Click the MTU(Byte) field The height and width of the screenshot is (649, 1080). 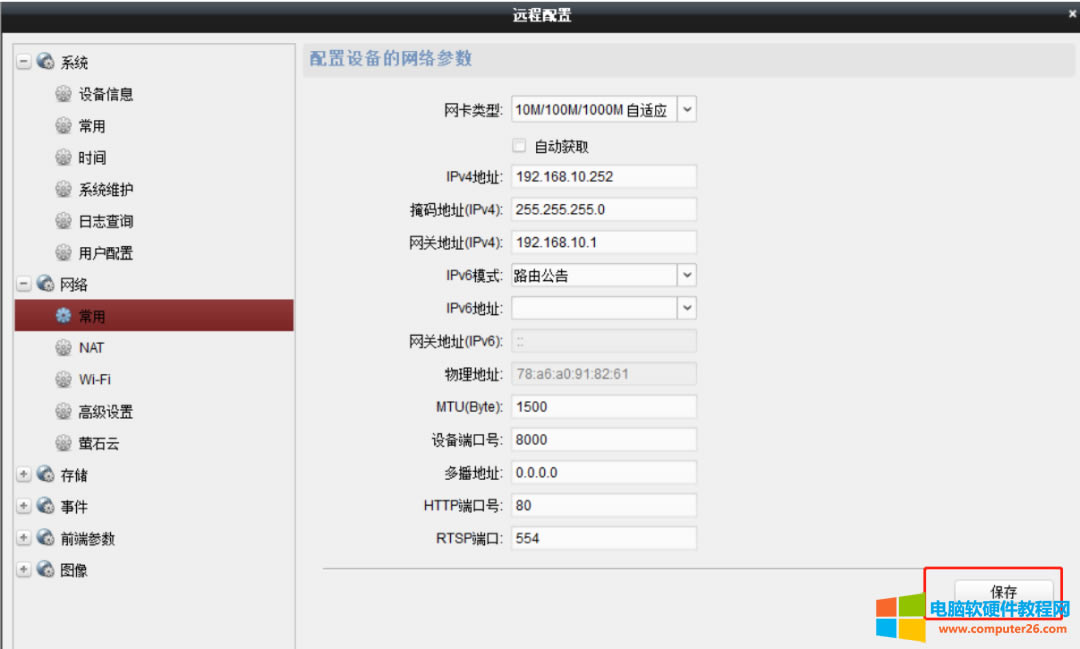603,406
